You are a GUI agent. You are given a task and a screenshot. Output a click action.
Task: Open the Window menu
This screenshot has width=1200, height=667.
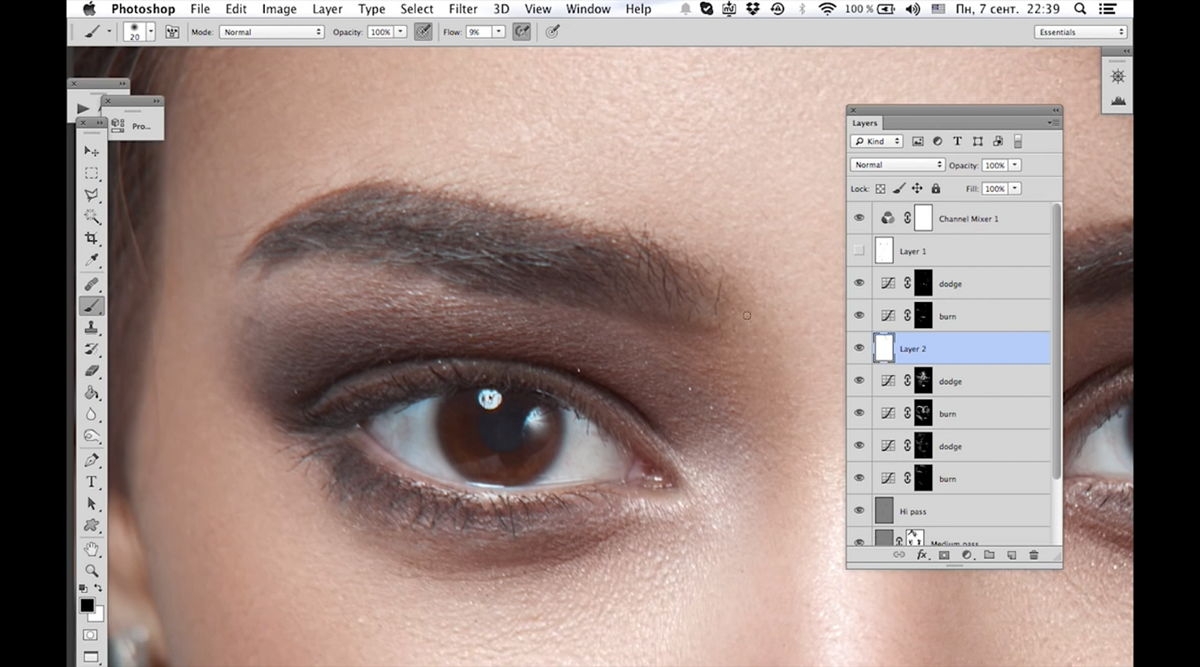point(588,9)
